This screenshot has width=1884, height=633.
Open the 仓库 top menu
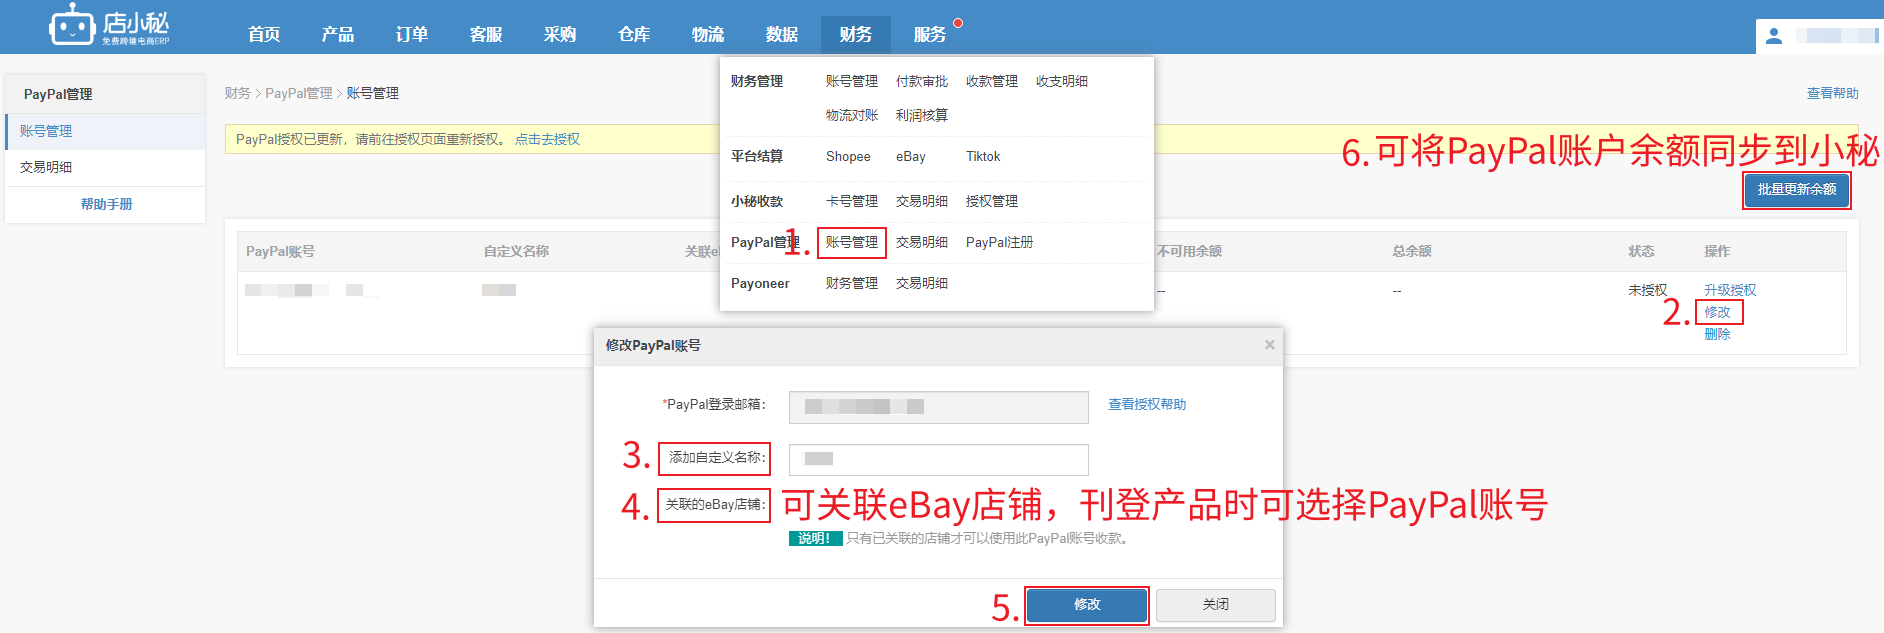[634, 34]
